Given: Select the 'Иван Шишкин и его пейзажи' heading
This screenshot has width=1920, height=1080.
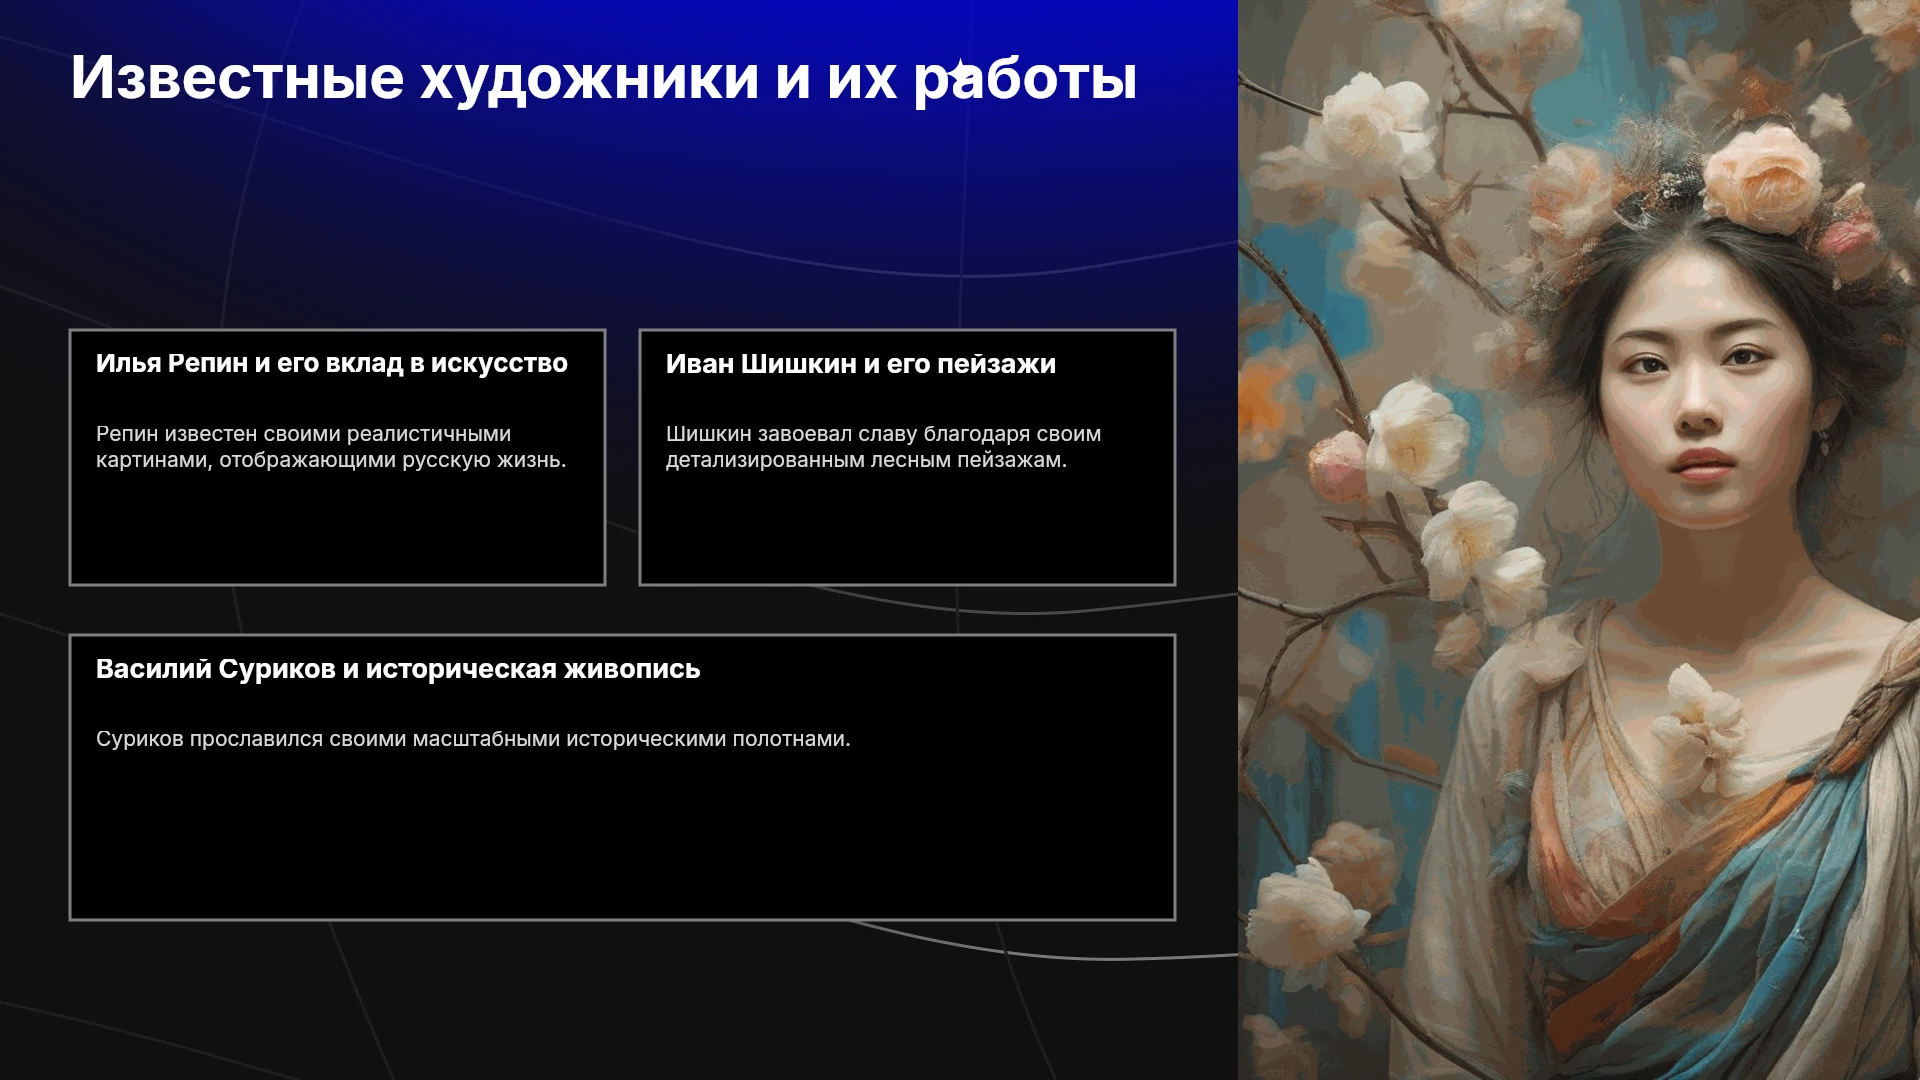Looking at the screenshot, I should (861, 364).
